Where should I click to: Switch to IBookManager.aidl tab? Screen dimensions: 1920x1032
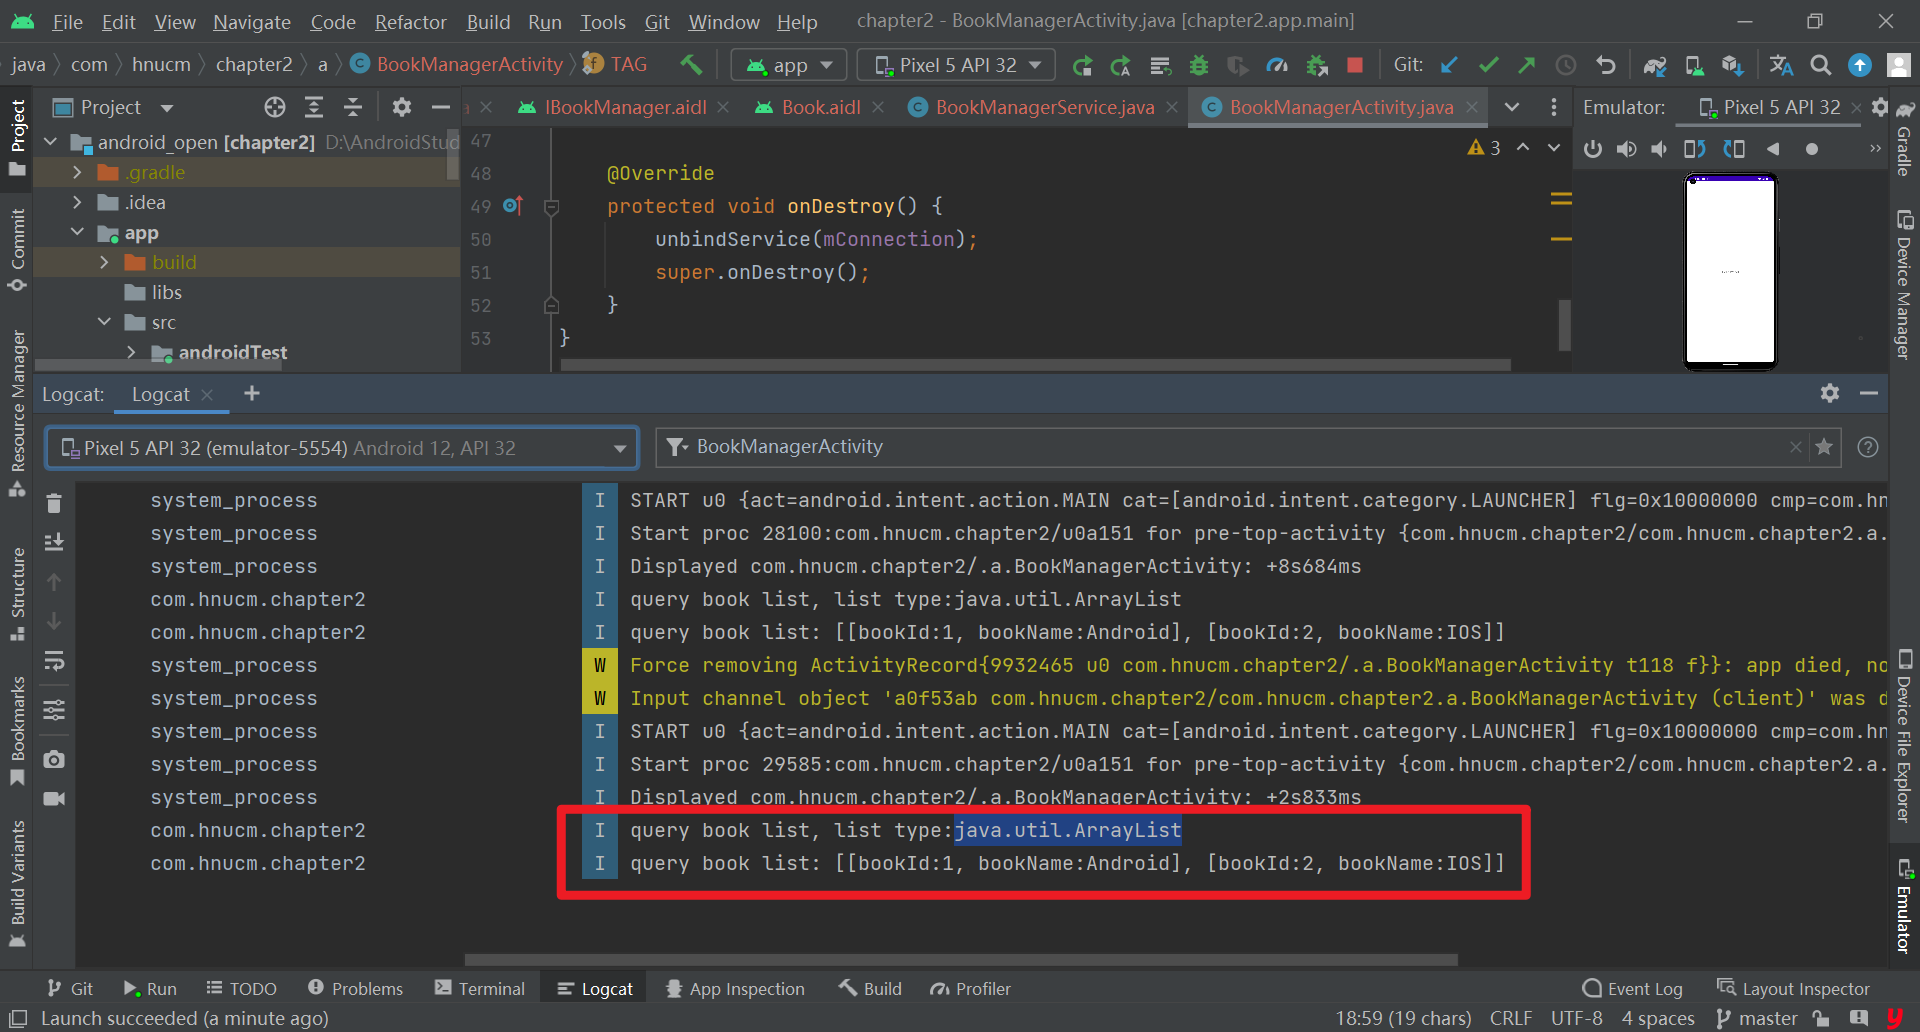point(625,107)
